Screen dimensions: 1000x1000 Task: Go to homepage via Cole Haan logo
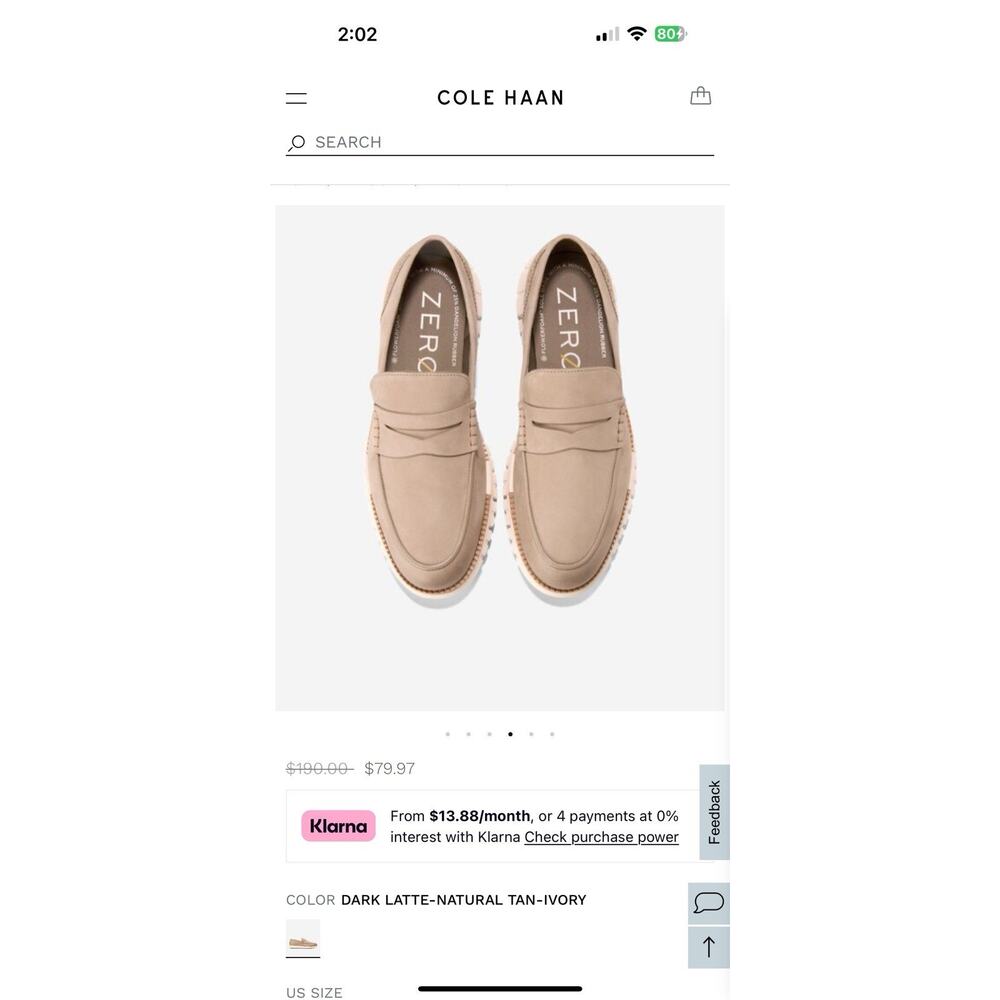(500, 97)
